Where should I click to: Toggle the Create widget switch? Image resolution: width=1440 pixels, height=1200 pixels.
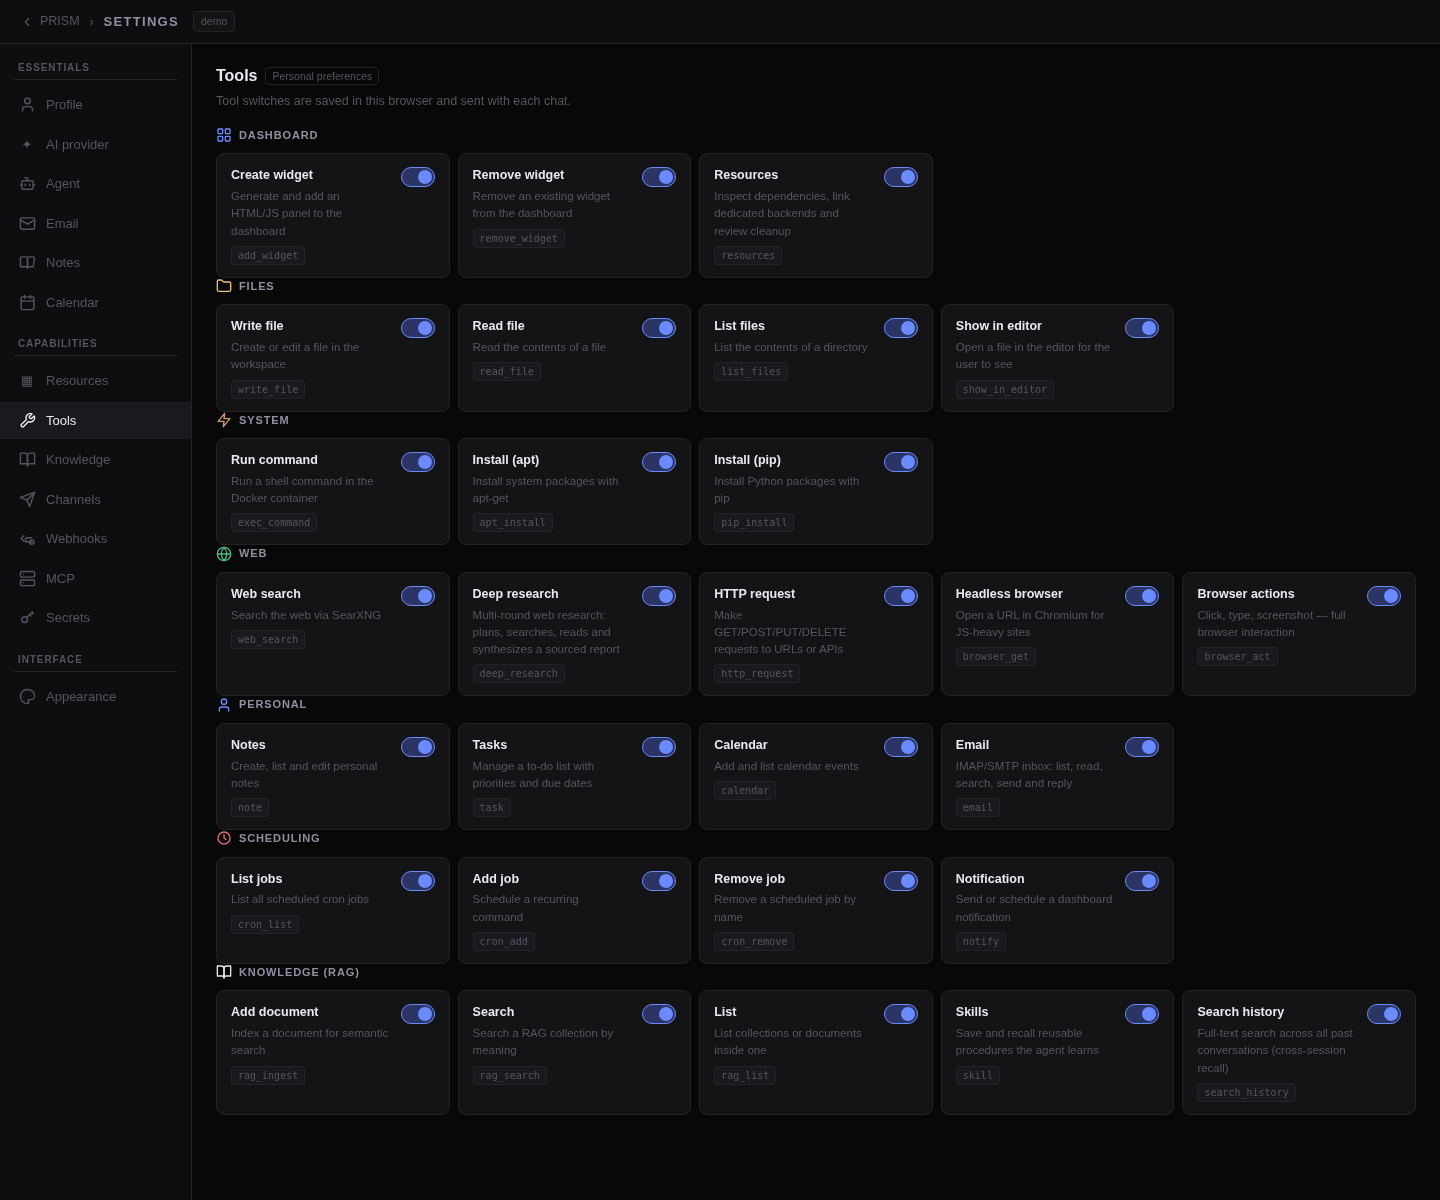(x=418, y=177)
